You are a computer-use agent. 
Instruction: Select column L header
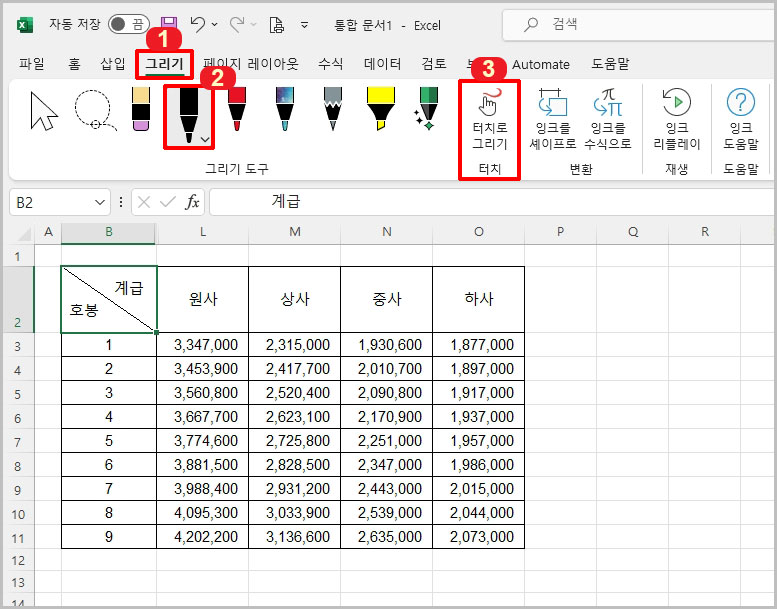[203, 232]
